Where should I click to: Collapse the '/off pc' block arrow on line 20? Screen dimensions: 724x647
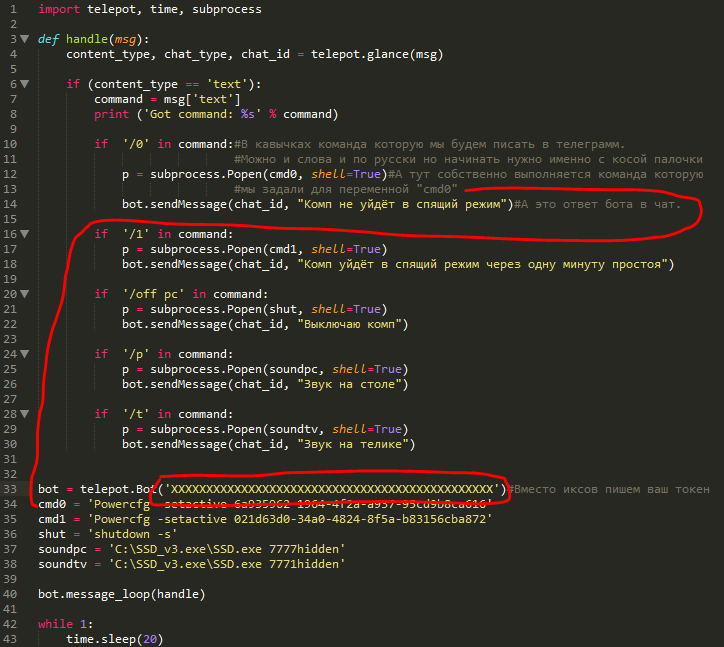pos(24,294)
